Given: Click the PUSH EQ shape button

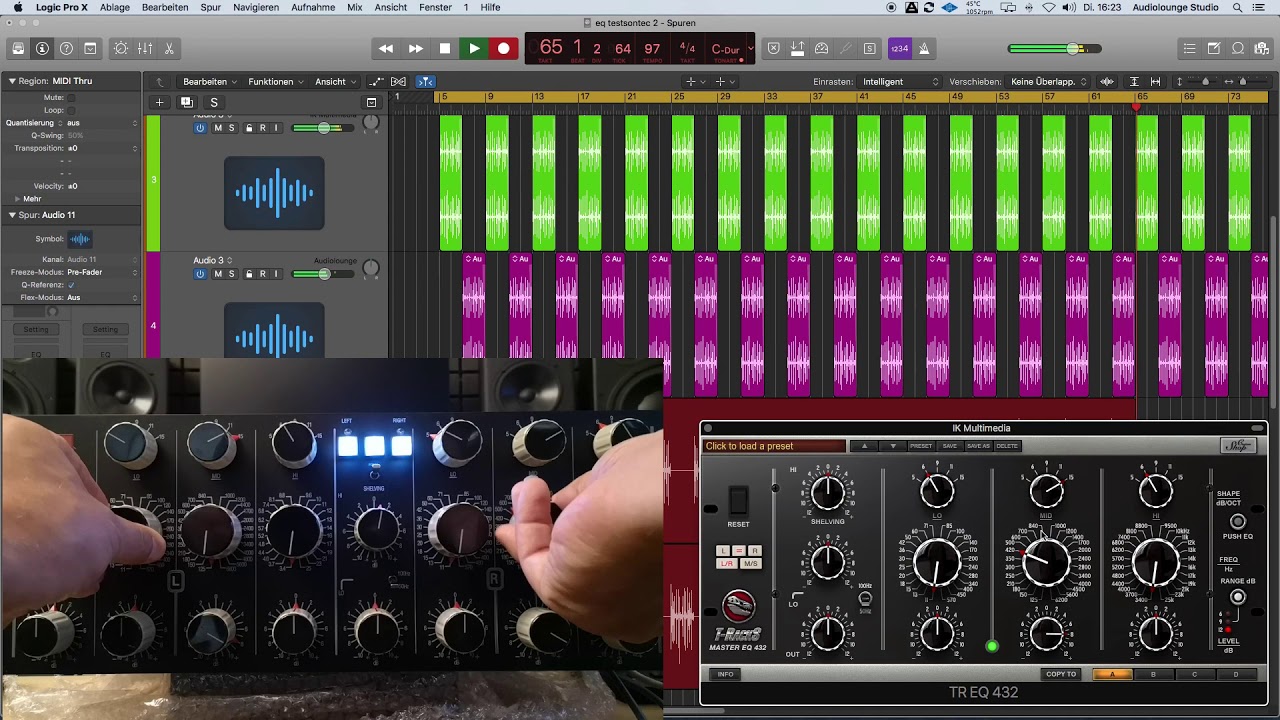Looking at the screenshot, I should (1238, 522).
